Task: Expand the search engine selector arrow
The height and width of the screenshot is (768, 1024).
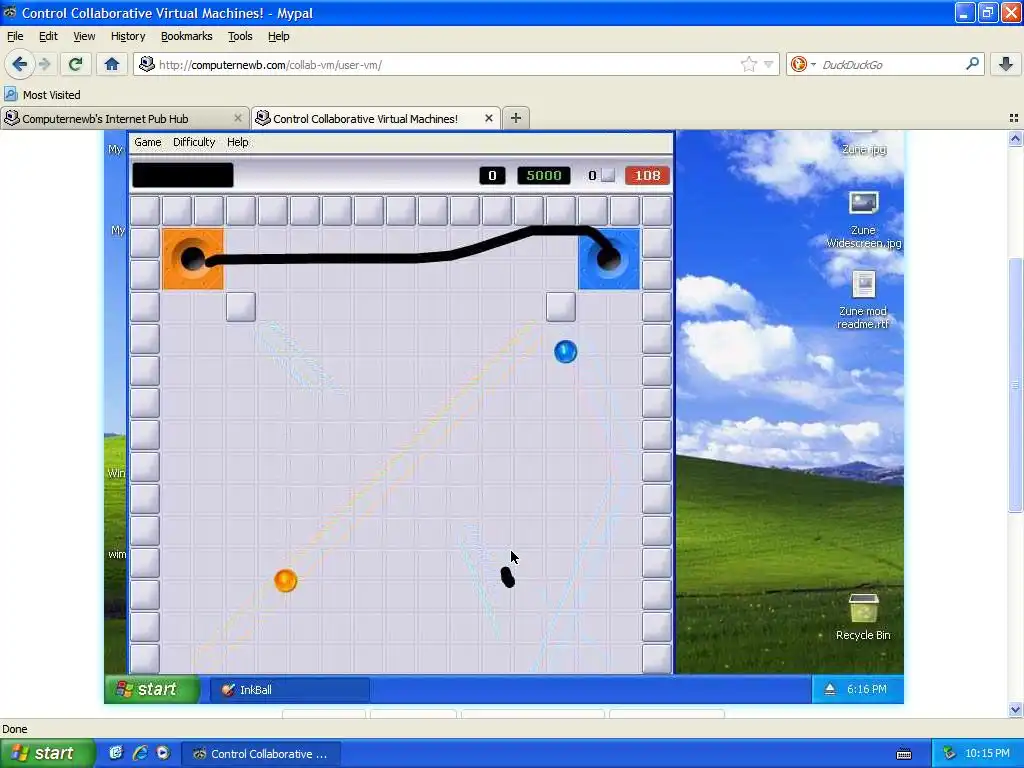Action: click(x=813, y=65)
